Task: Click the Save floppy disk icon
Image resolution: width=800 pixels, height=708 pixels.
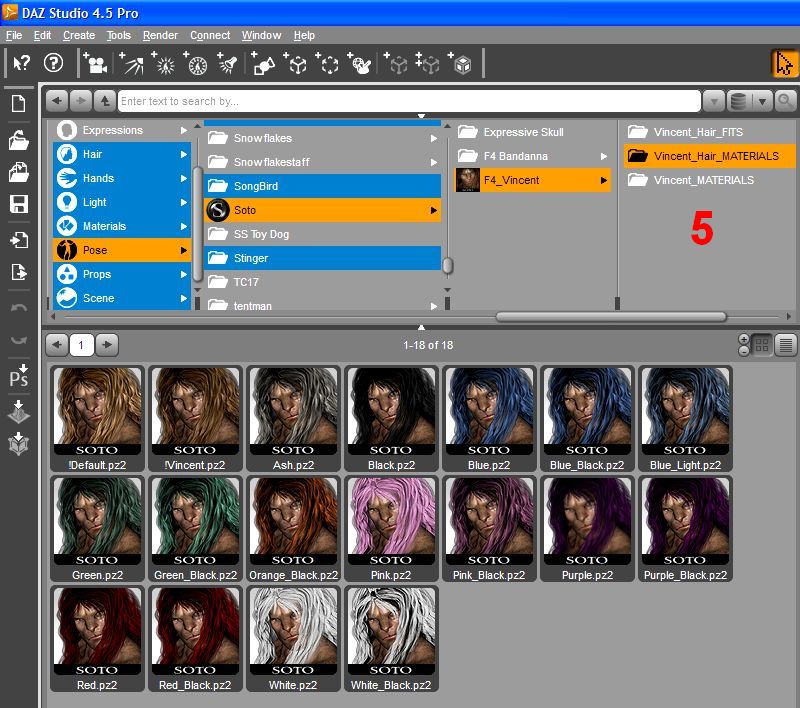Action: (19, 204)
